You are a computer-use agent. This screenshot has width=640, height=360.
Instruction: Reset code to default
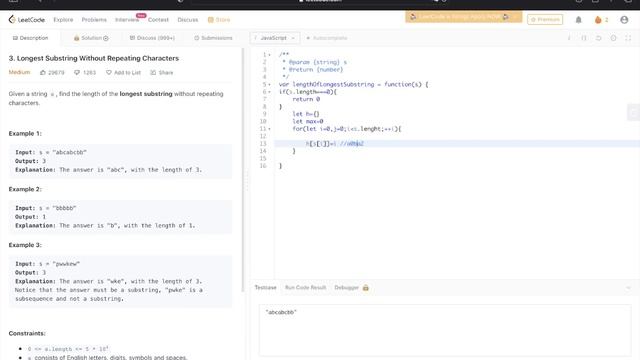[598, 38]
